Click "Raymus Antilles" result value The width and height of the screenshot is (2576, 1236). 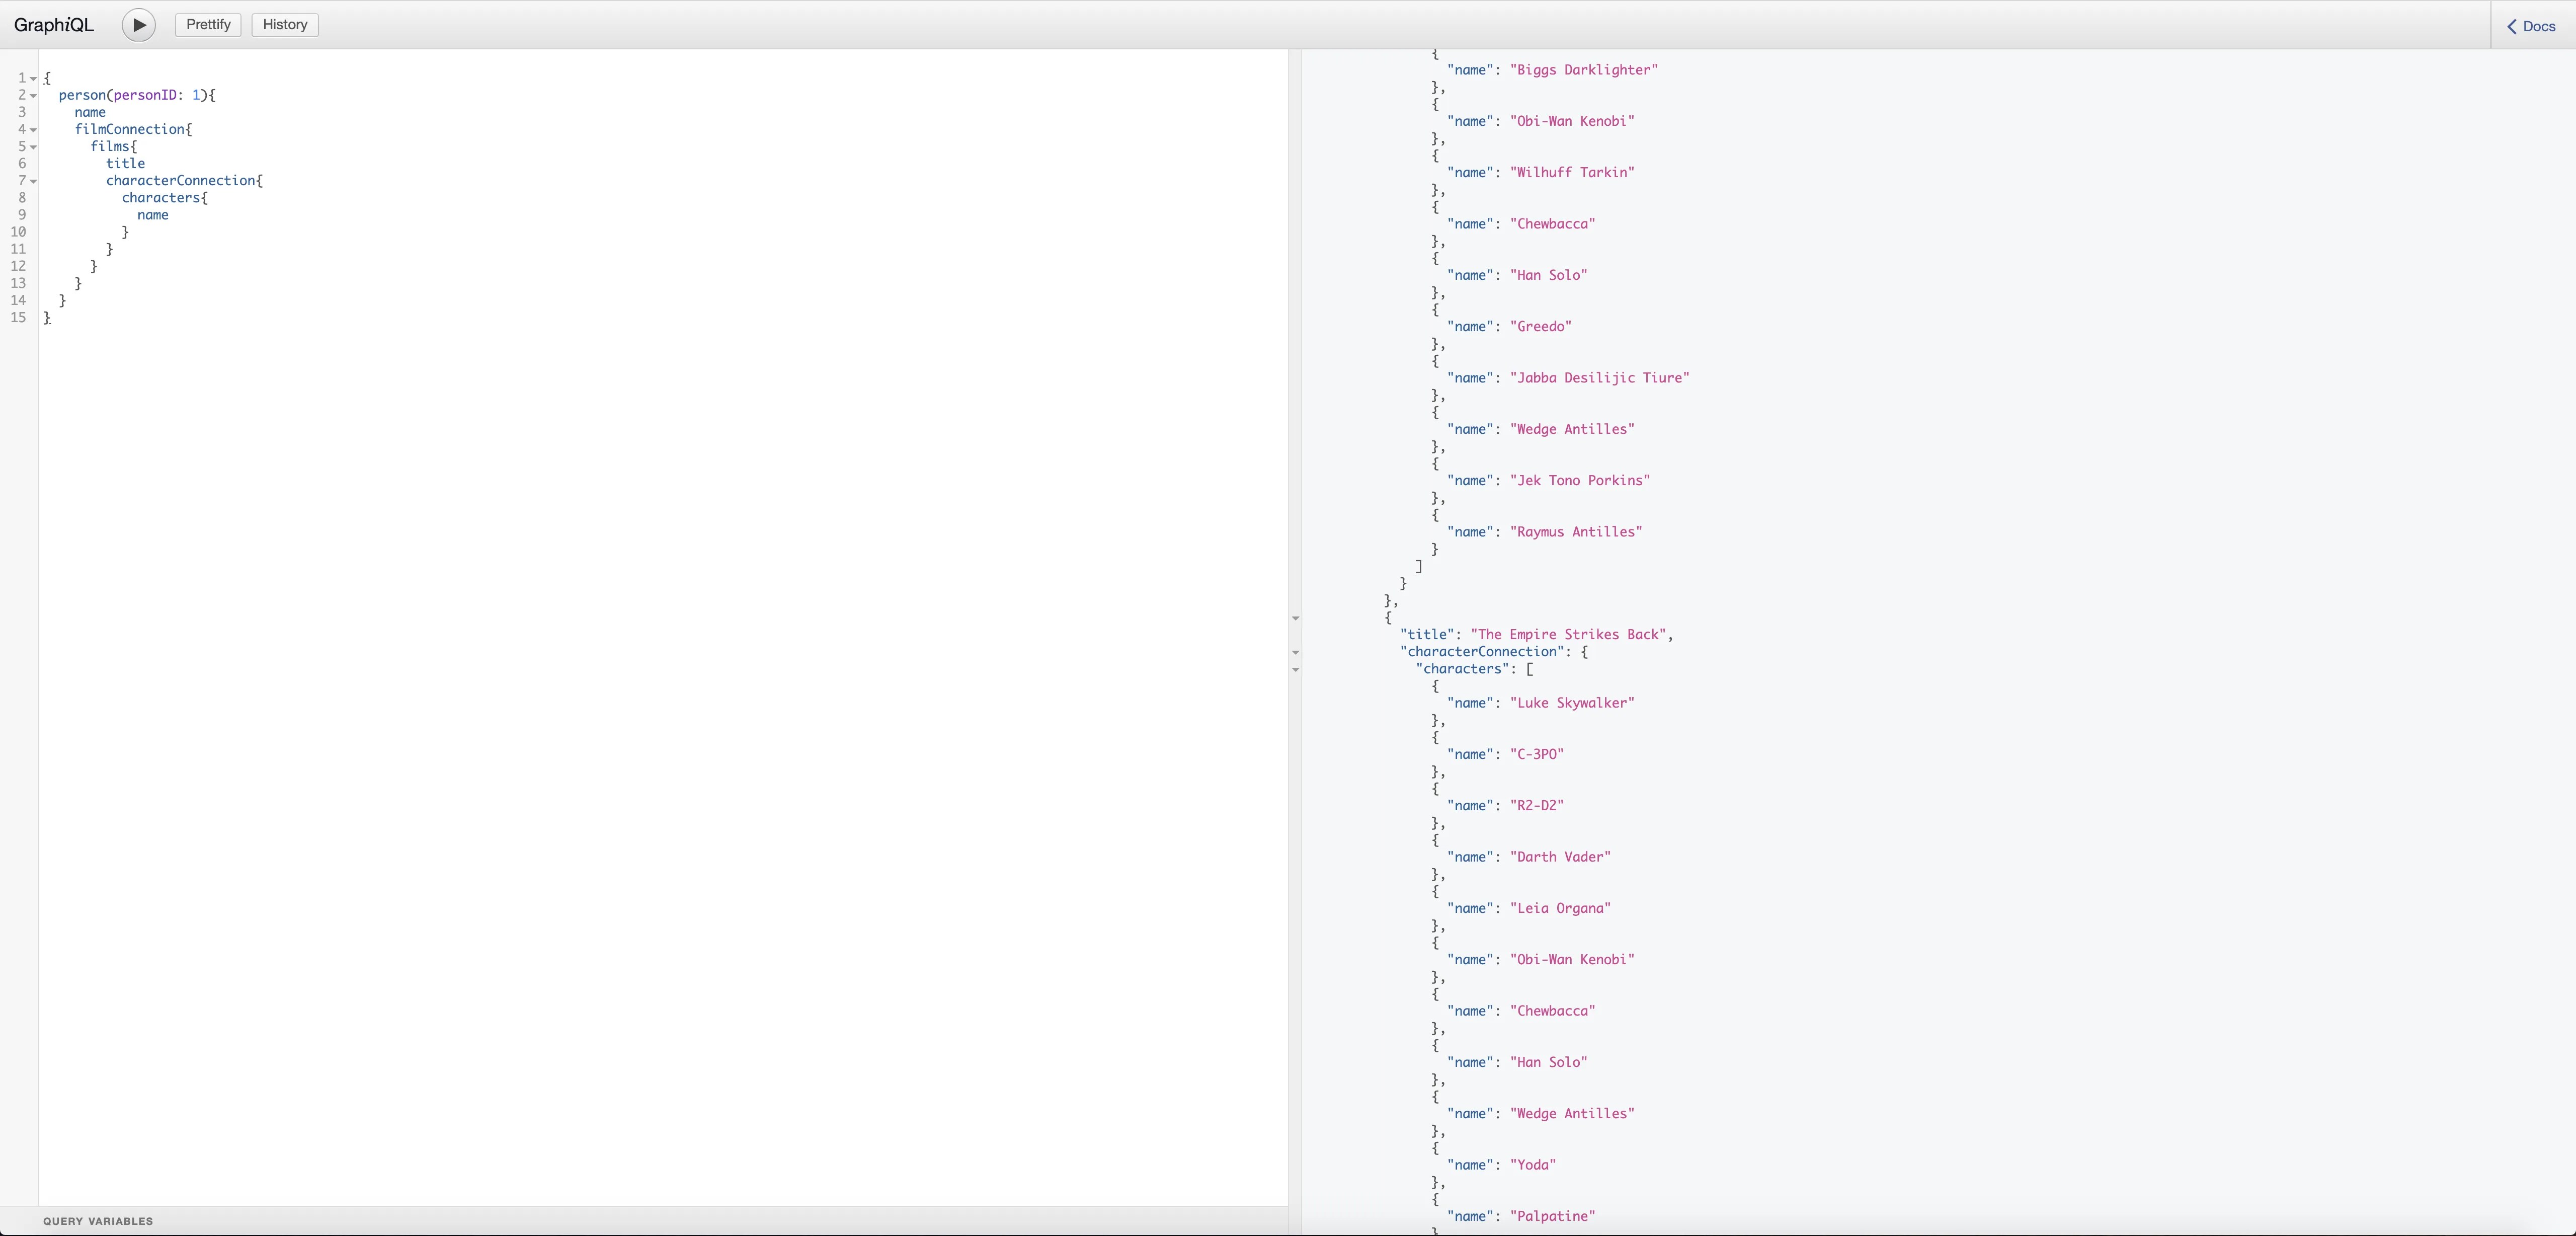pos(1576,532)
